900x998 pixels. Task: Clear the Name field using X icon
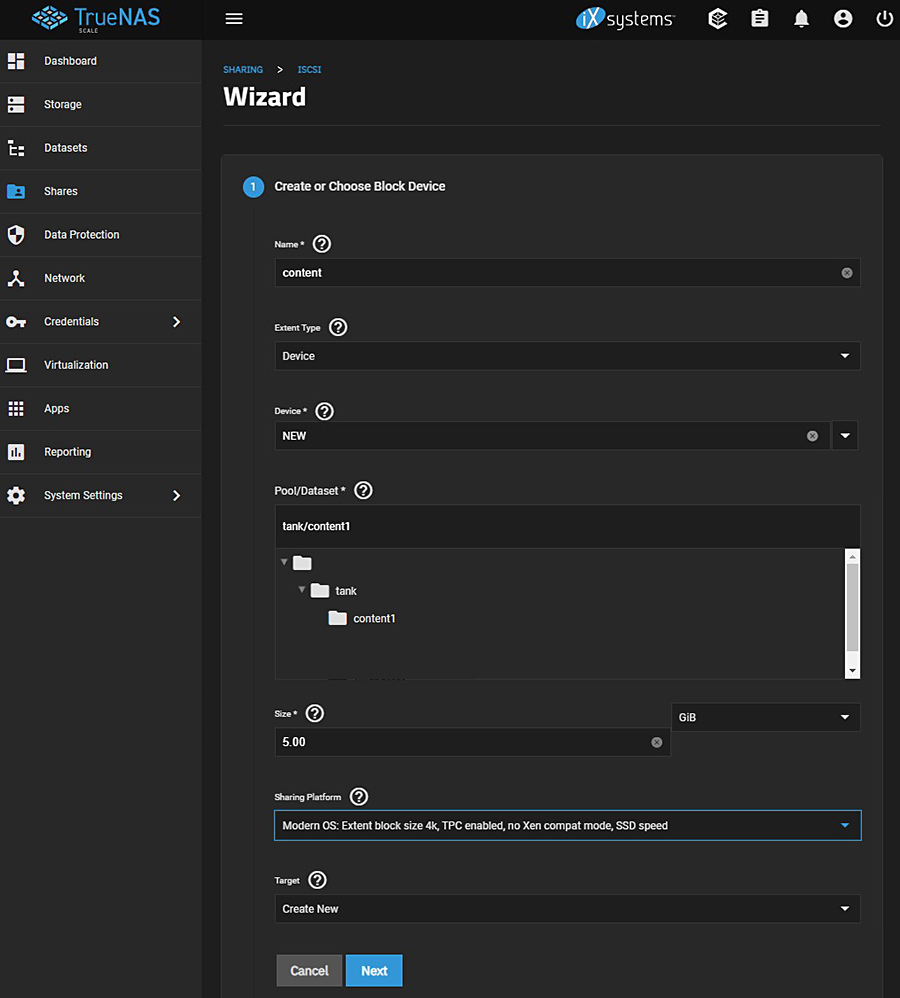pyautogui.click(x=847, y=273)
